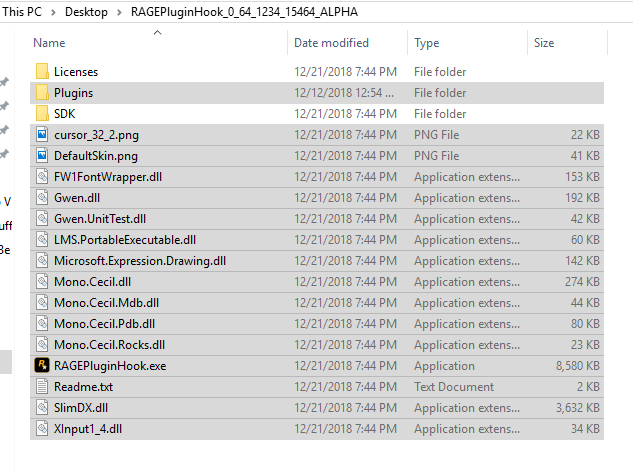The width and height of the screenshot is (633, 471).
Task: Select the XInput1_4.dll file icon
Action: click(42, 428)
